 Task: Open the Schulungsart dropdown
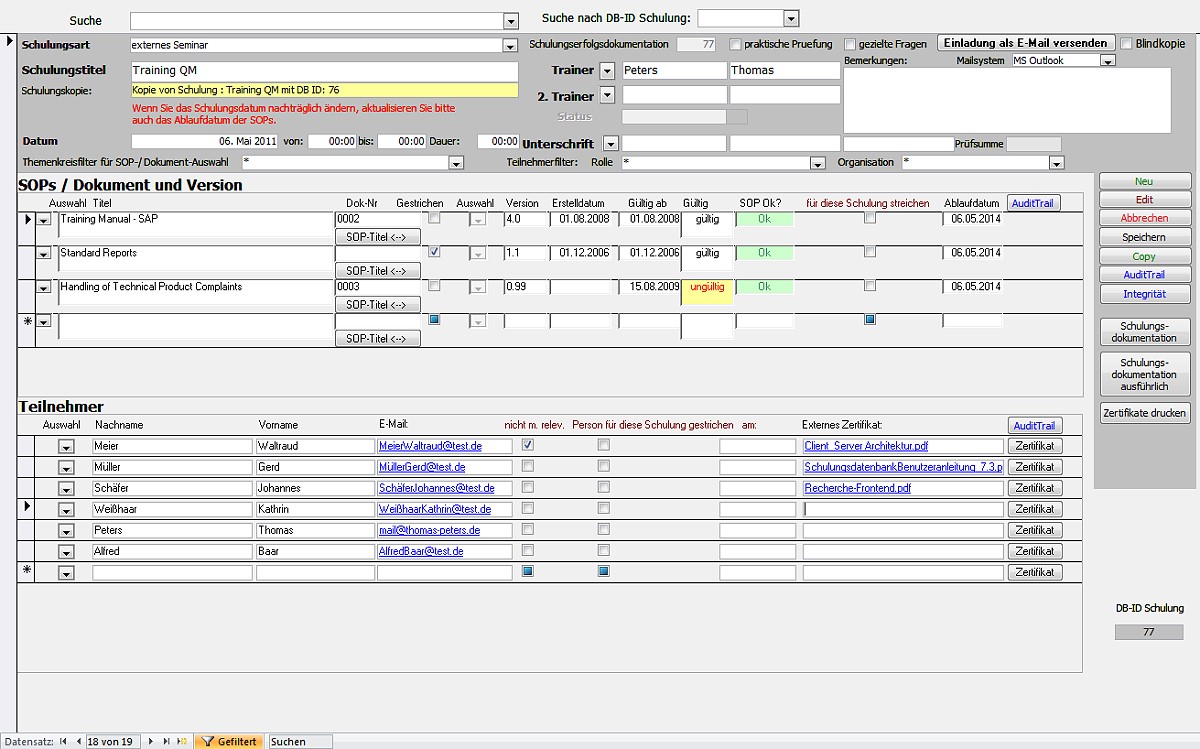pos(510,45)
